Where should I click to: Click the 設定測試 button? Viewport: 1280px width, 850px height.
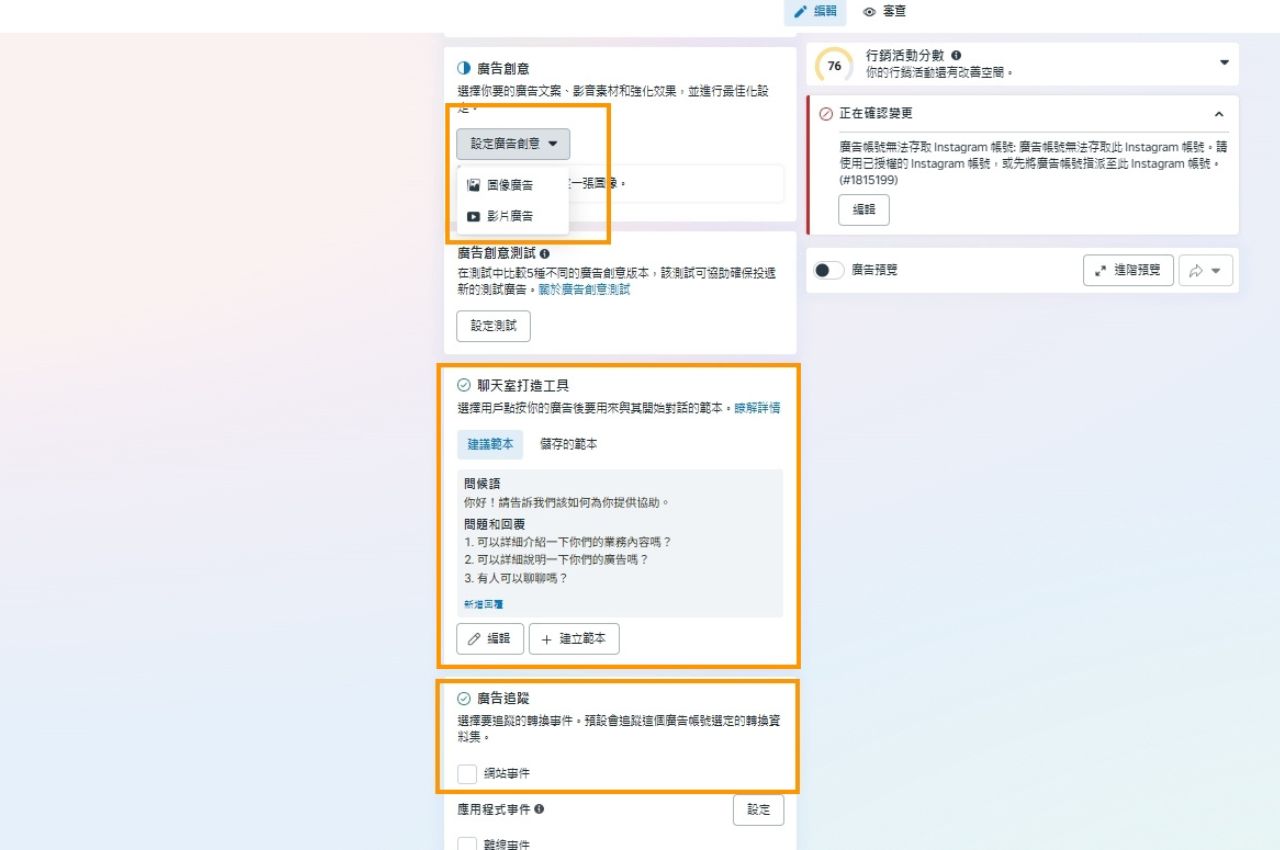[493, 326]
